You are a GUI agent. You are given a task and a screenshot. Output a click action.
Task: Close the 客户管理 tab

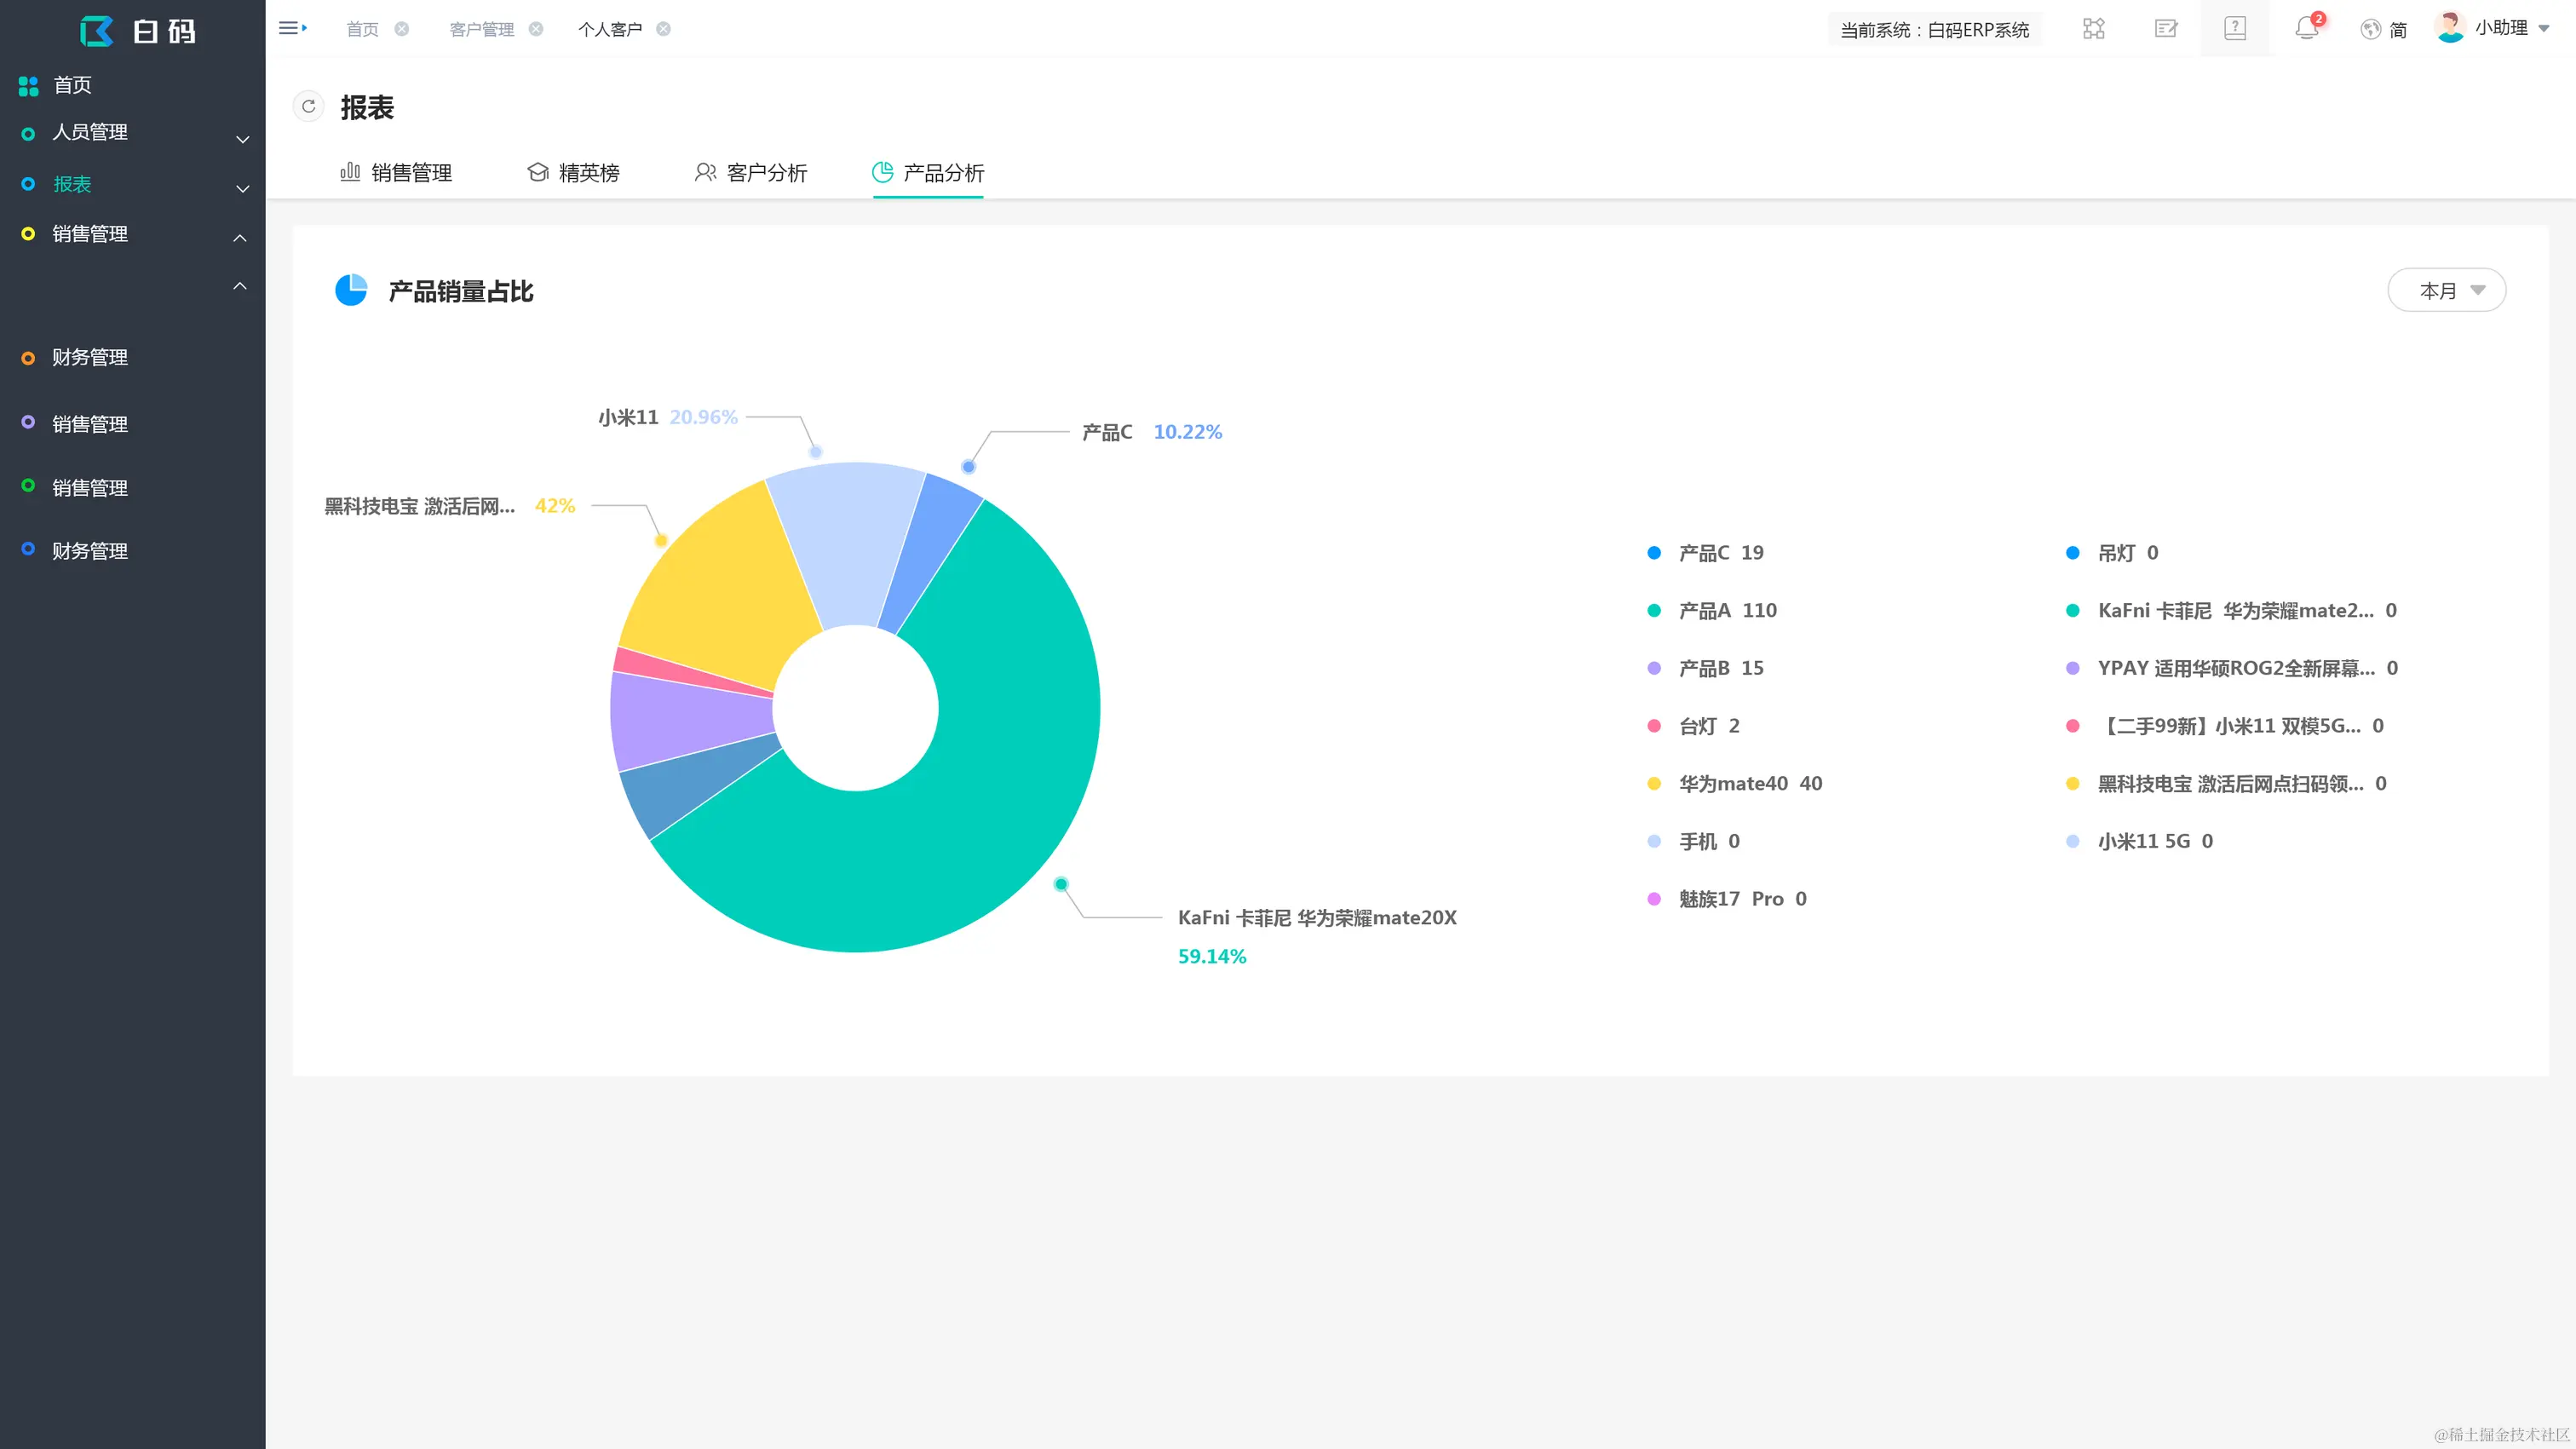pyautogui.click(x=536, y=29)
